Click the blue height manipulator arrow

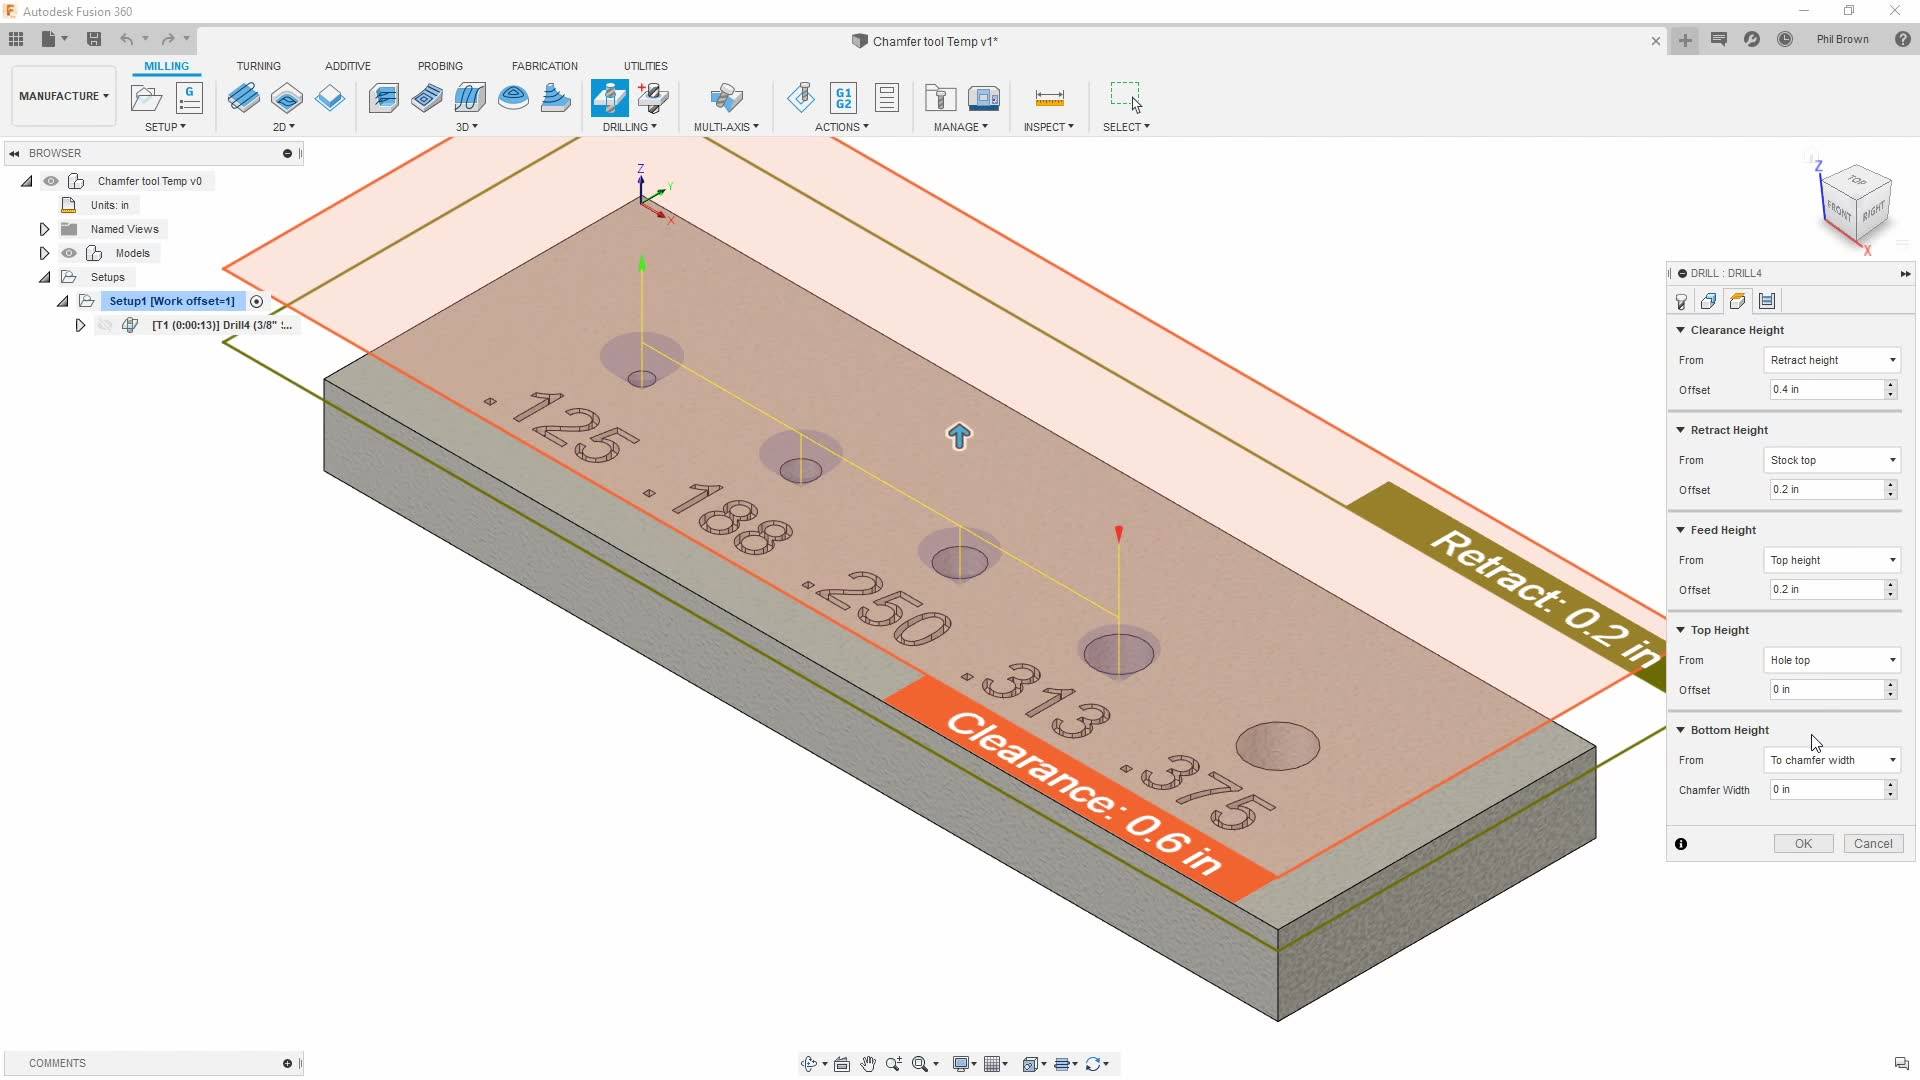point(959,436)
